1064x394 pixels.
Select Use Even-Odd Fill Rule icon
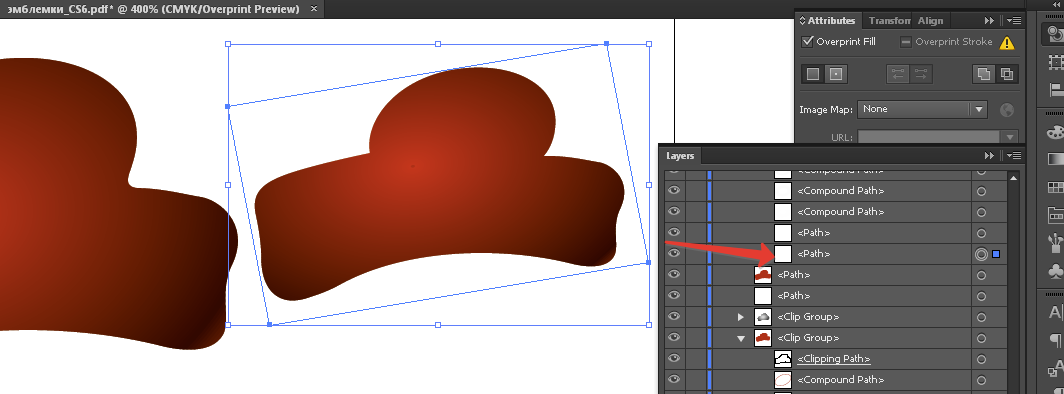[1007, 74]
